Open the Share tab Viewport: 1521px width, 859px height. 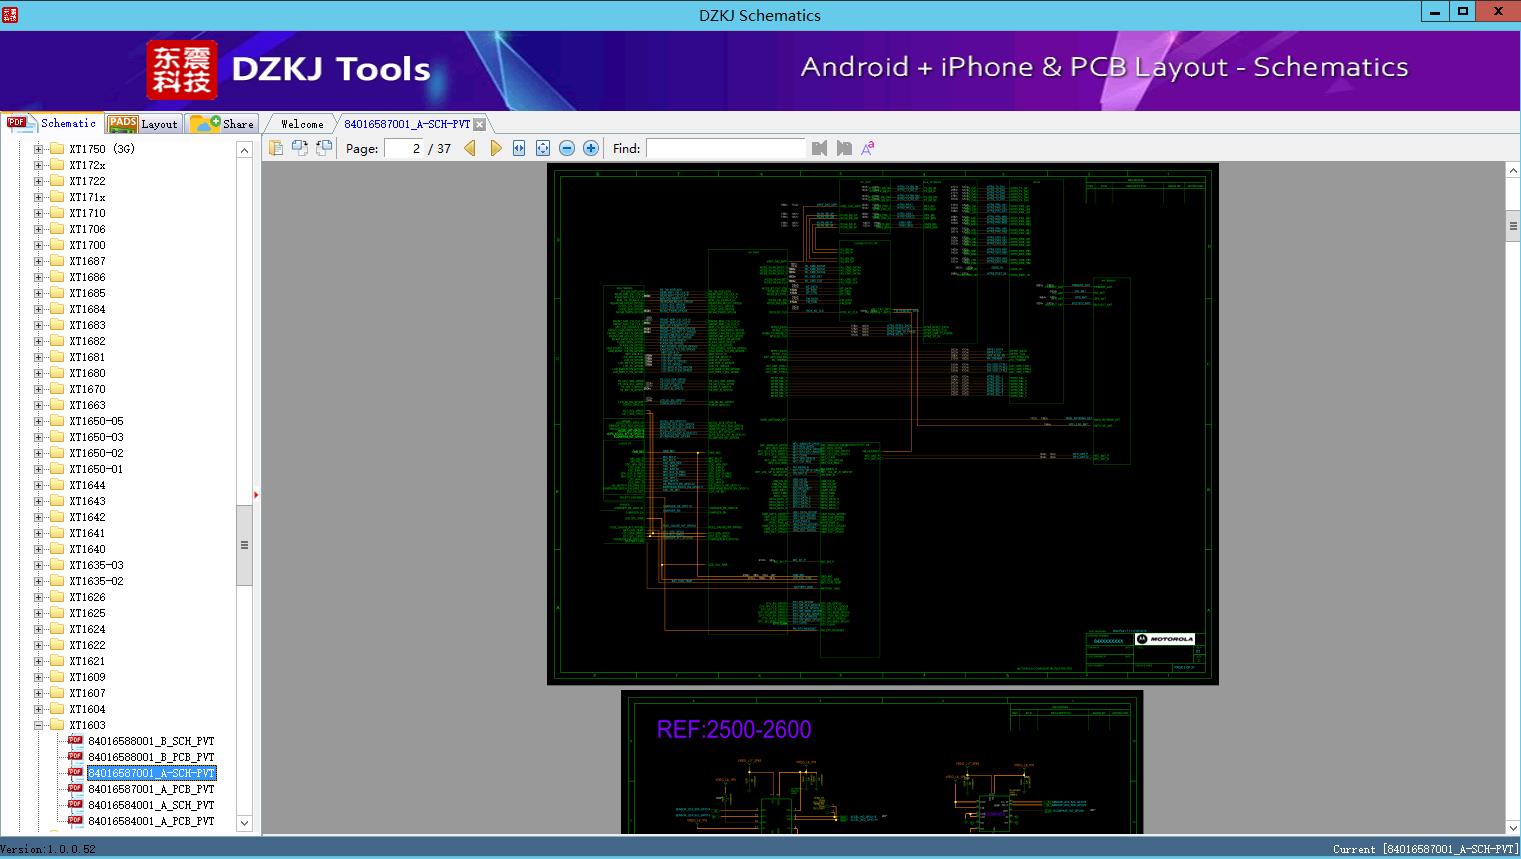pos(223,124)
